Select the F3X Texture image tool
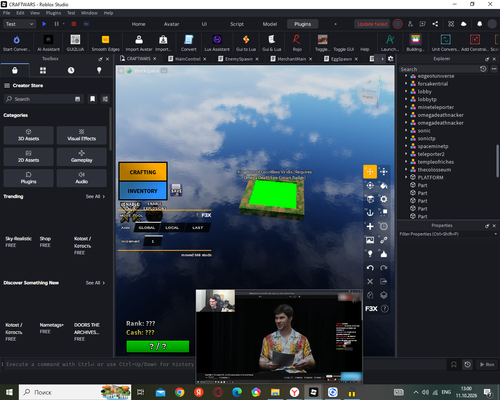This screenshot has width=500, height=400. pos(370,240)
